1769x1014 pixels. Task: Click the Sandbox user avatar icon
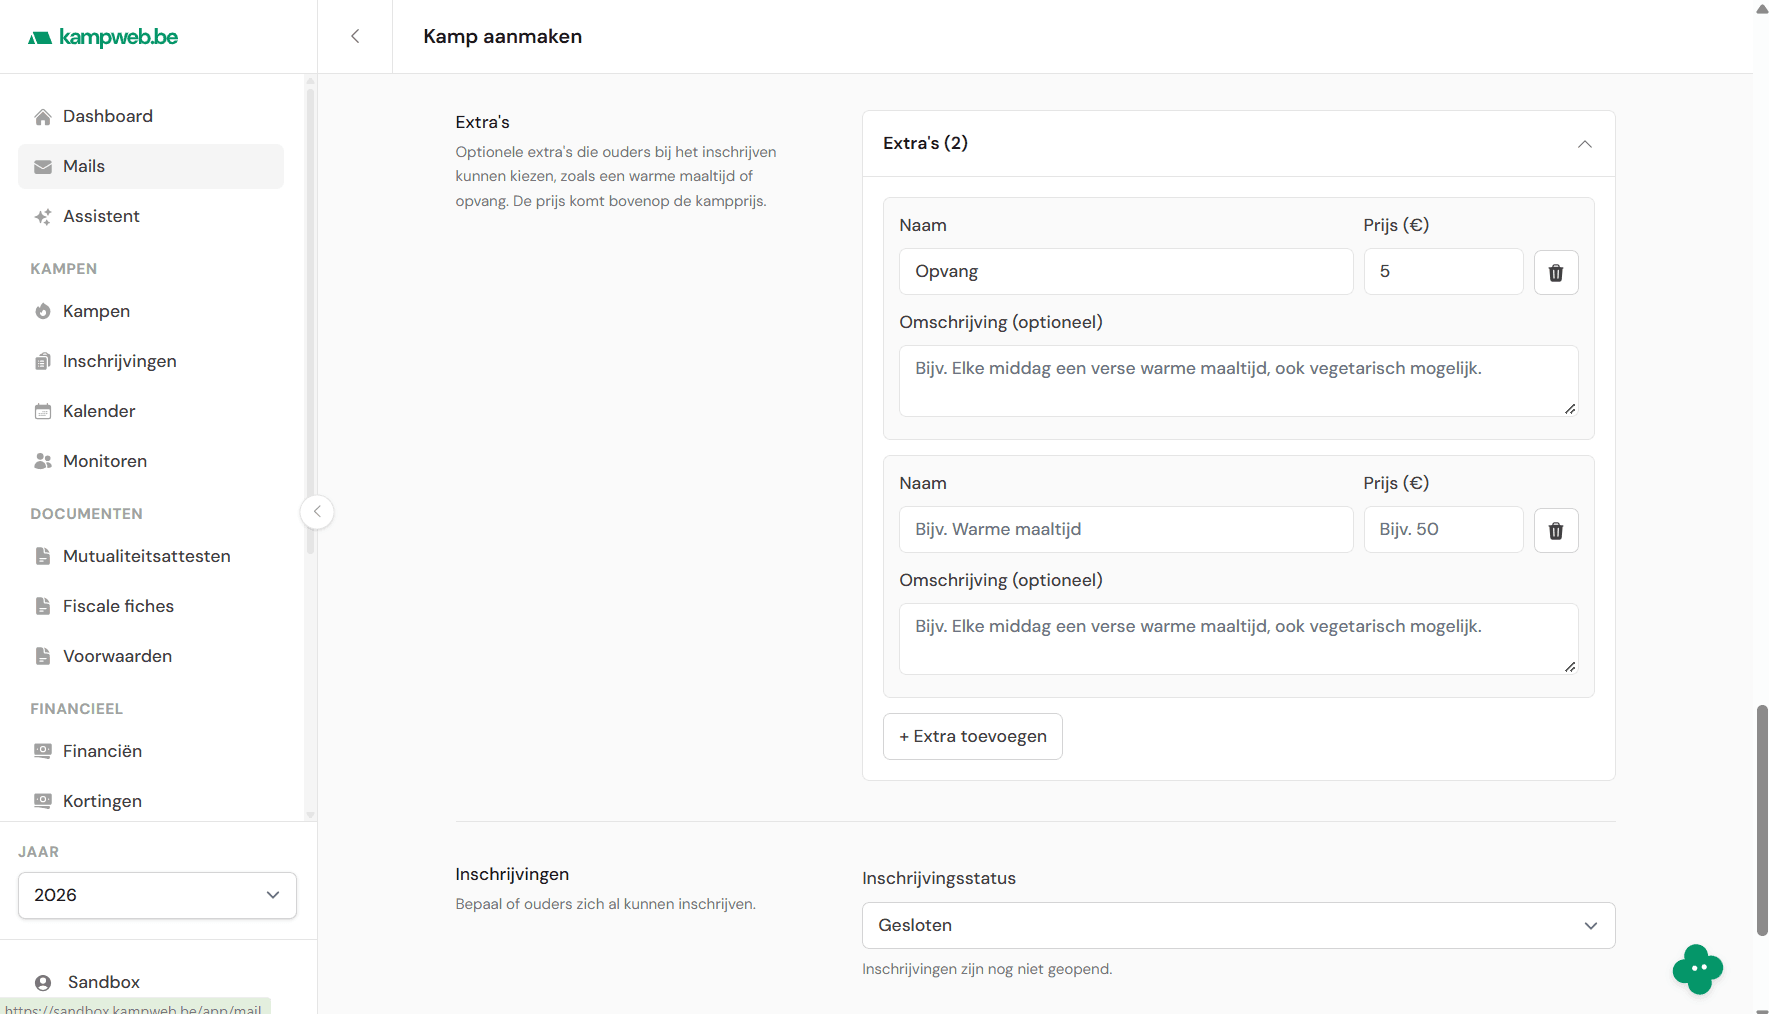(43, 983)
